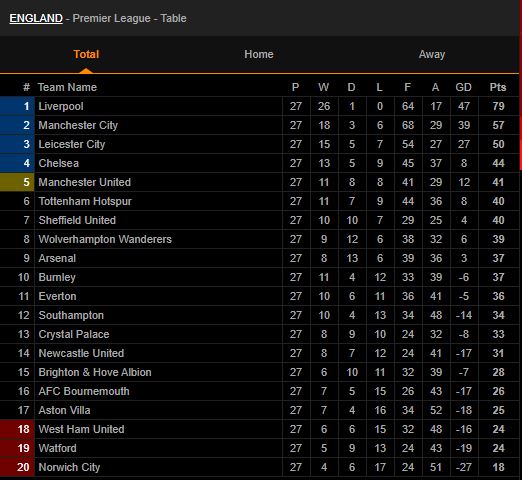Click position 5 yellow rank badge
The width and height of the screenshot is (522, 480).
click(17, 182)
